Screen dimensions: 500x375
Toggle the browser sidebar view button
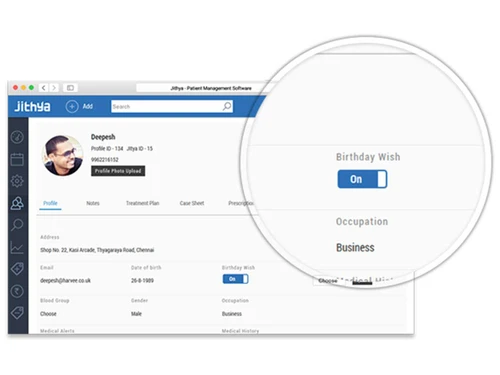pos(70,88)
